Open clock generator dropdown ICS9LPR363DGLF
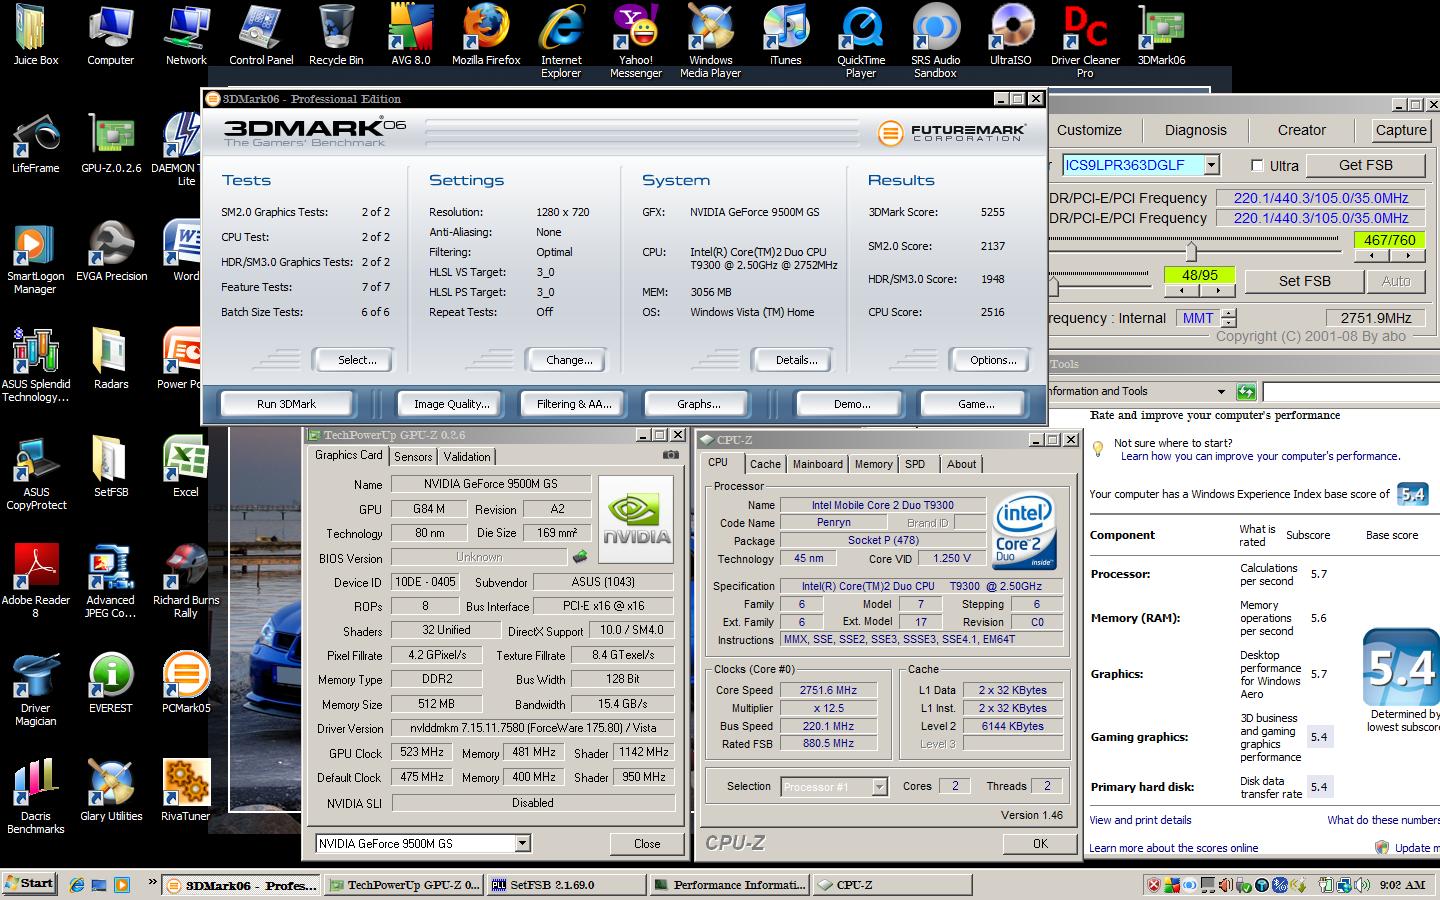The width and height of the screenshot is (1440, 900). 1211,165
